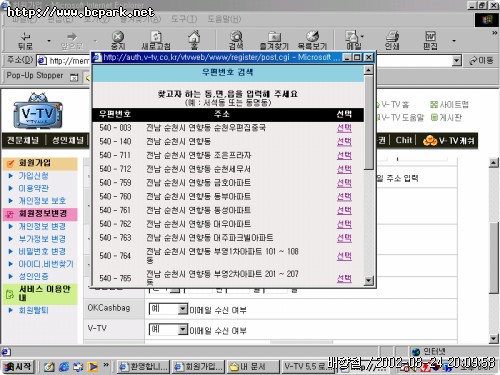Click the Forward (앞으로) toolbar button
Viewport: 500px width, 375px height.
[x=72, y=41]
